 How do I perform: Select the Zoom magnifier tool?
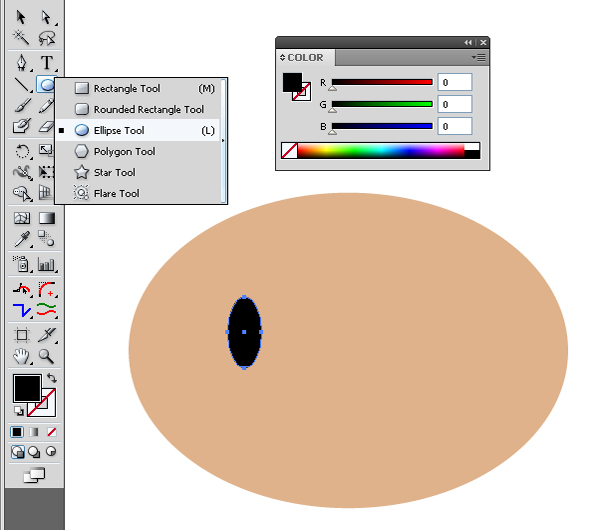(x=46, y=356)
